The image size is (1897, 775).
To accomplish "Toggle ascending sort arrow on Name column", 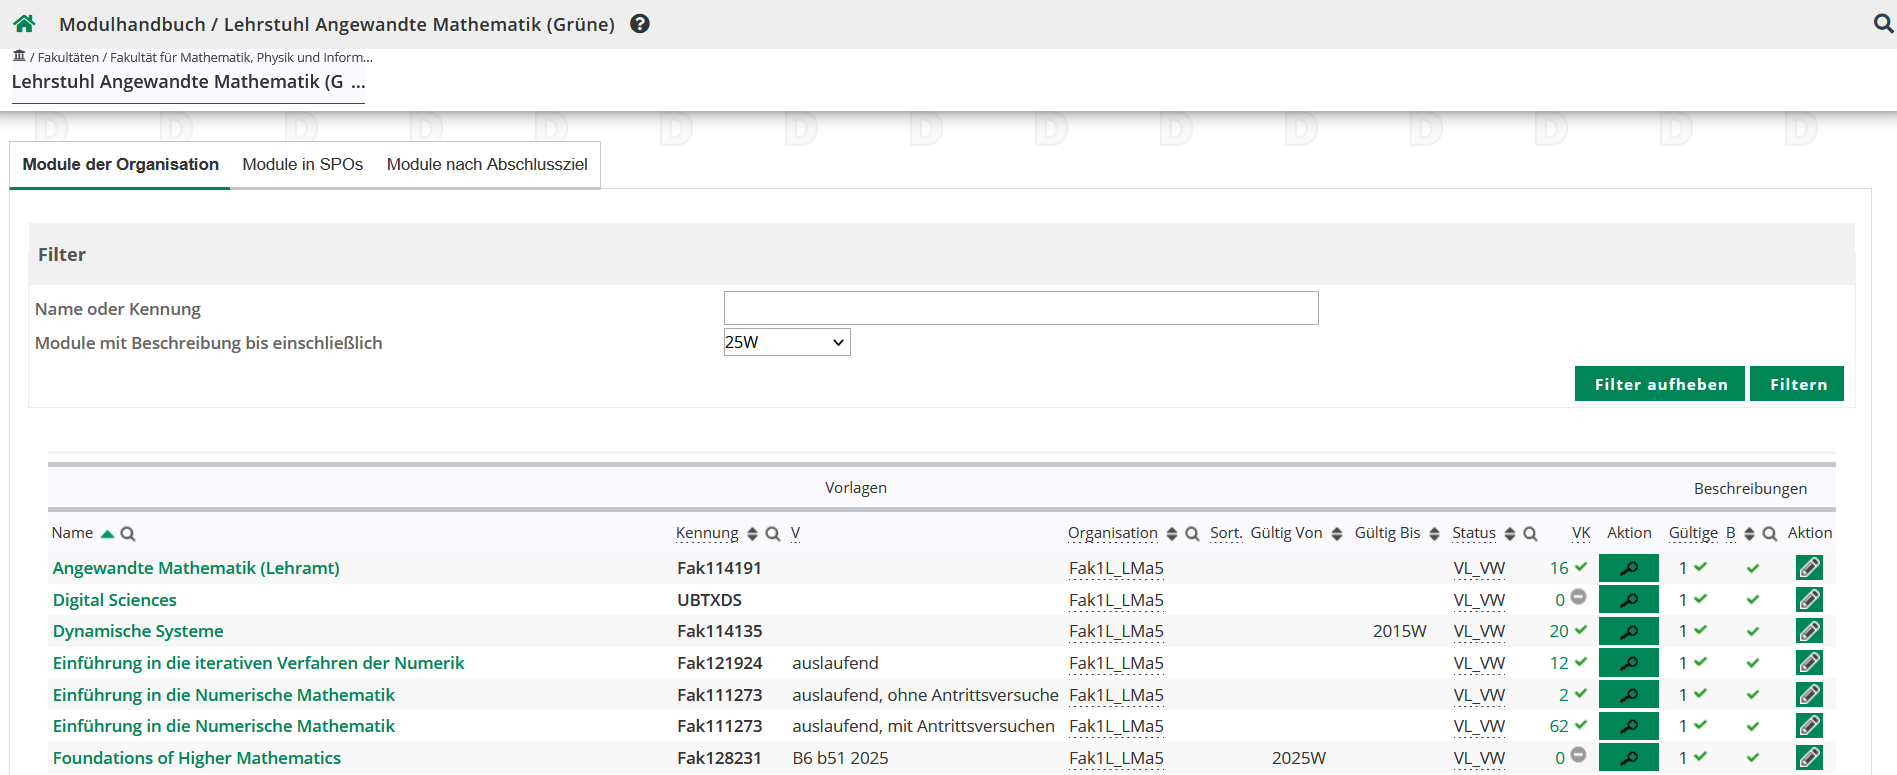I will (x=107, y=534).
